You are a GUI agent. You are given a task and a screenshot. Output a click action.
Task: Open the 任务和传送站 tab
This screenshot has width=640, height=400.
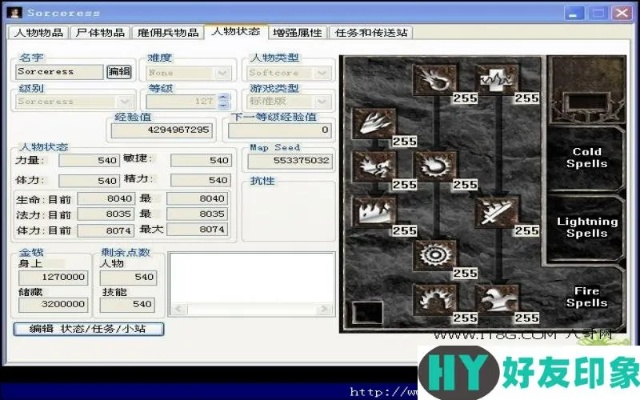pos(371,33)
